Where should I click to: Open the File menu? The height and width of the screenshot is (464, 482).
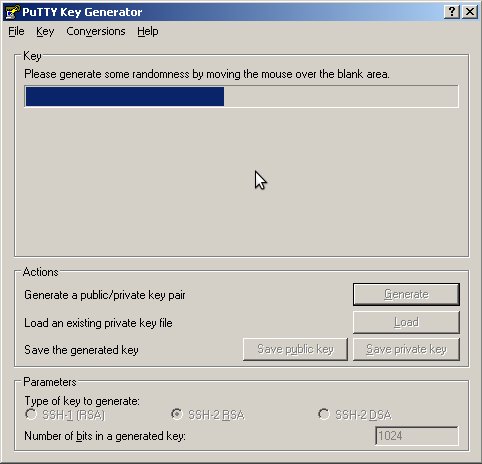pos(16,31)
